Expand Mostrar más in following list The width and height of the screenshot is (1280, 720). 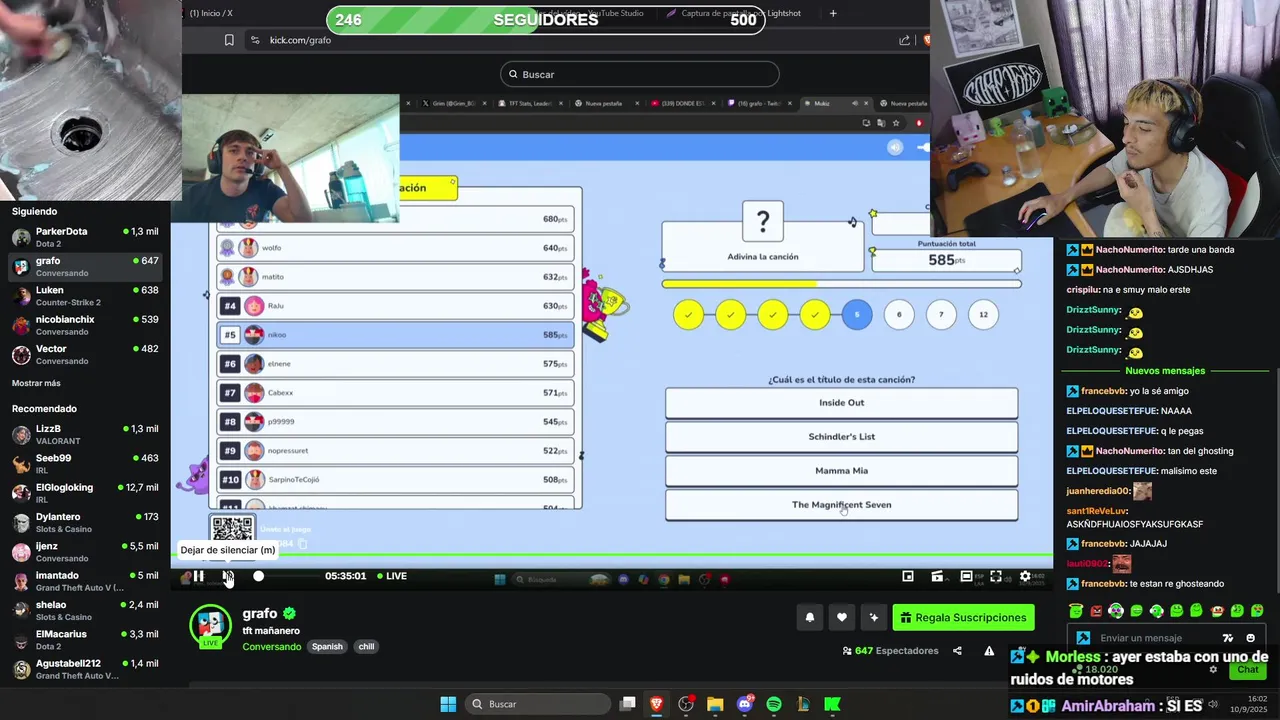36,383
